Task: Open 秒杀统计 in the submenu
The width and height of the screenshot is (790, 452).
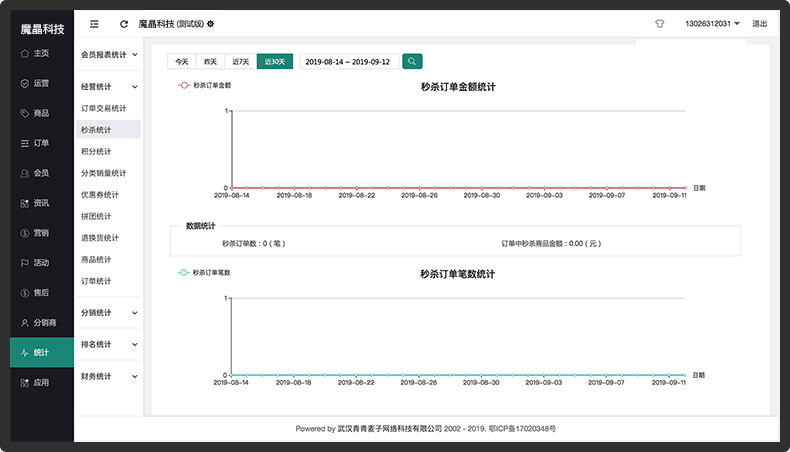Action: pyautogui.click(x=108, y=130)
